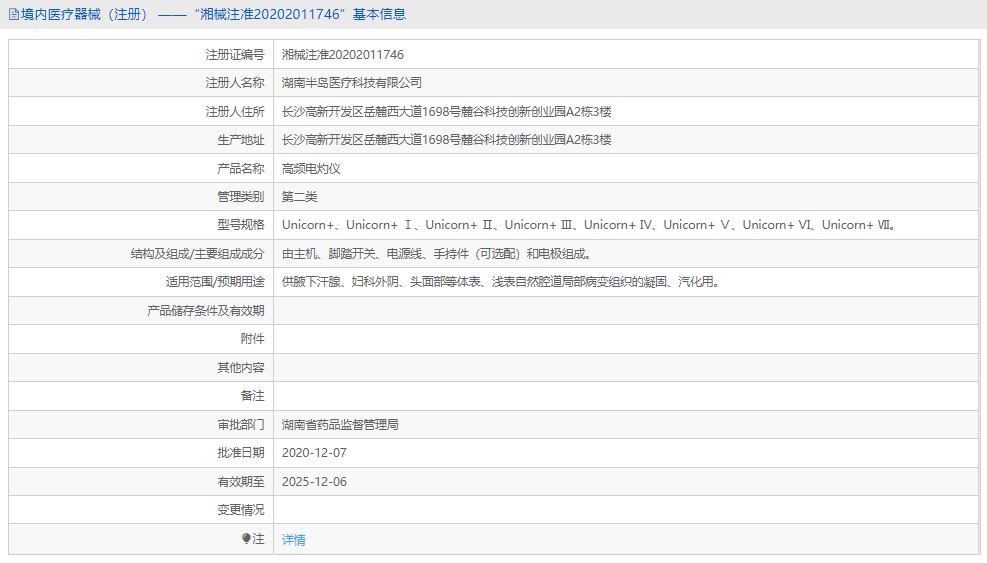The image size is (987, 563).
Task: Click the 批准日期 label
Action: pos(241,453)
